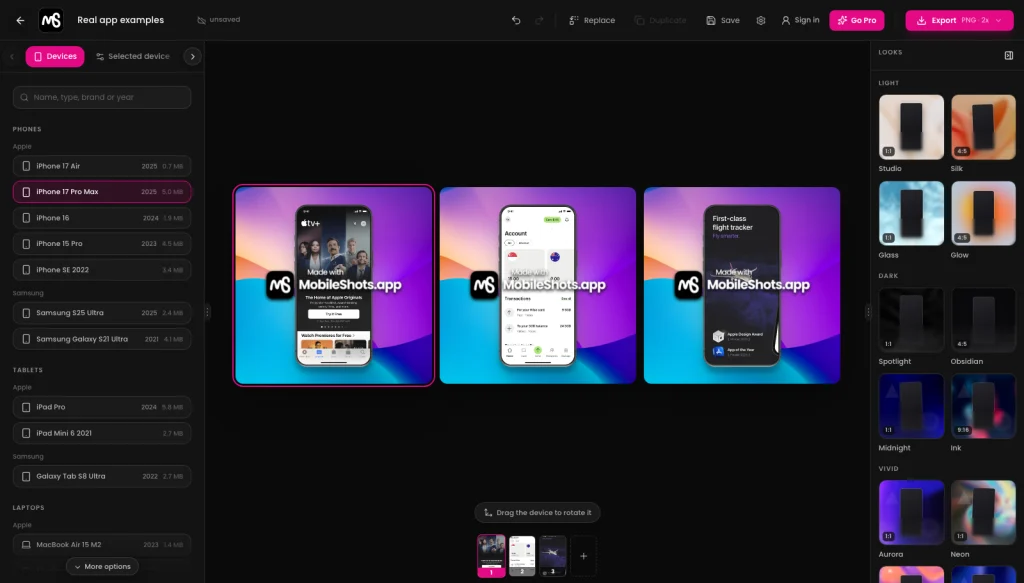Open screen thumbnail 3 in the strip
The image size is (1024, 583).
(552, 556)
